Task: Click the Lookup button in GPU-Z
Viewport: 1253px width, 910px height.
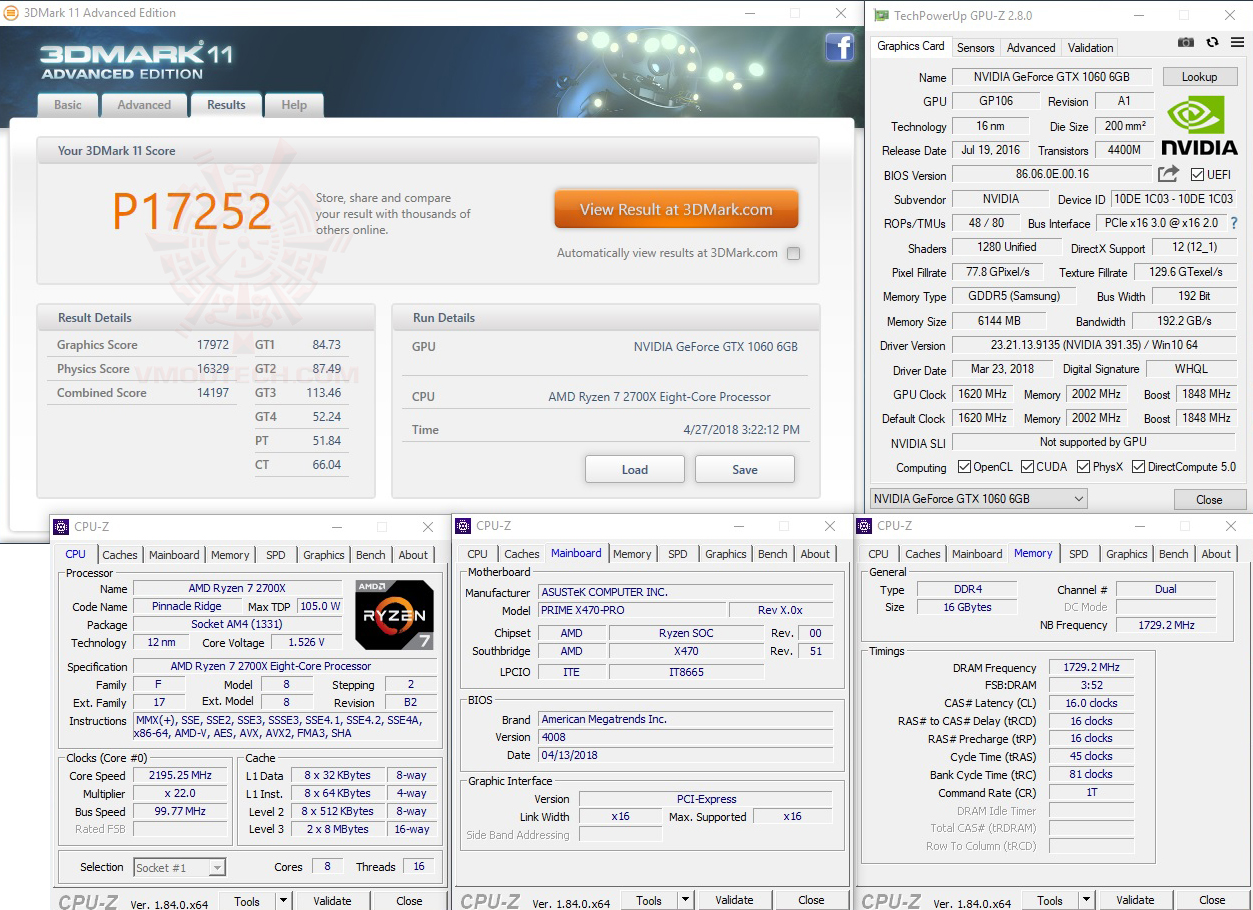Action: [1200, 76]
